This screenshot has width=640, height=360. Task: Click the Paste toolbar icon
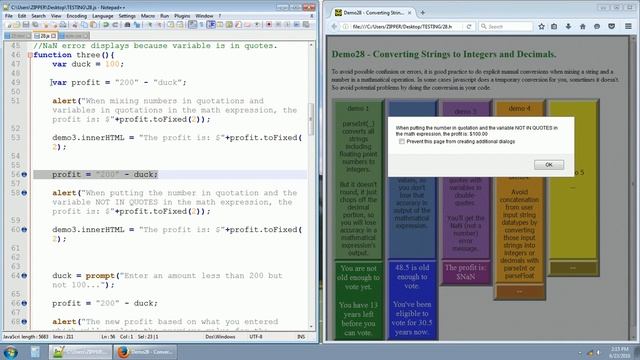click(x=93, y=25)
